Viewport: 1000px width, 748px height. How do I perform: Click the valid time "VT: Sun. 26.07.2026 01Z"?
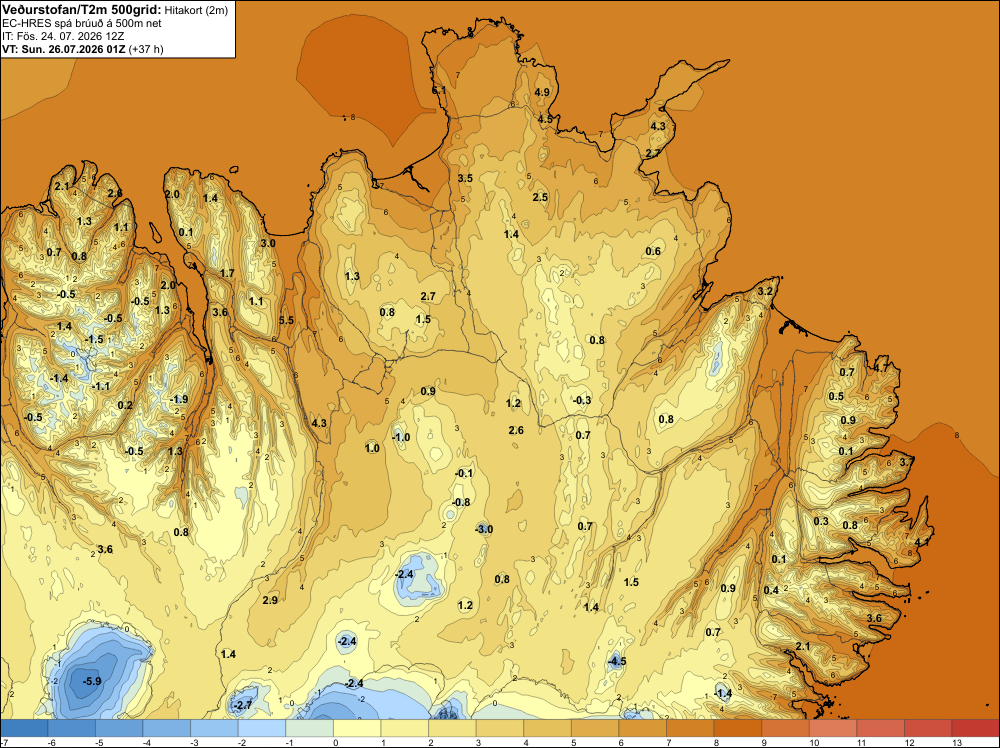tap(64, 49)
